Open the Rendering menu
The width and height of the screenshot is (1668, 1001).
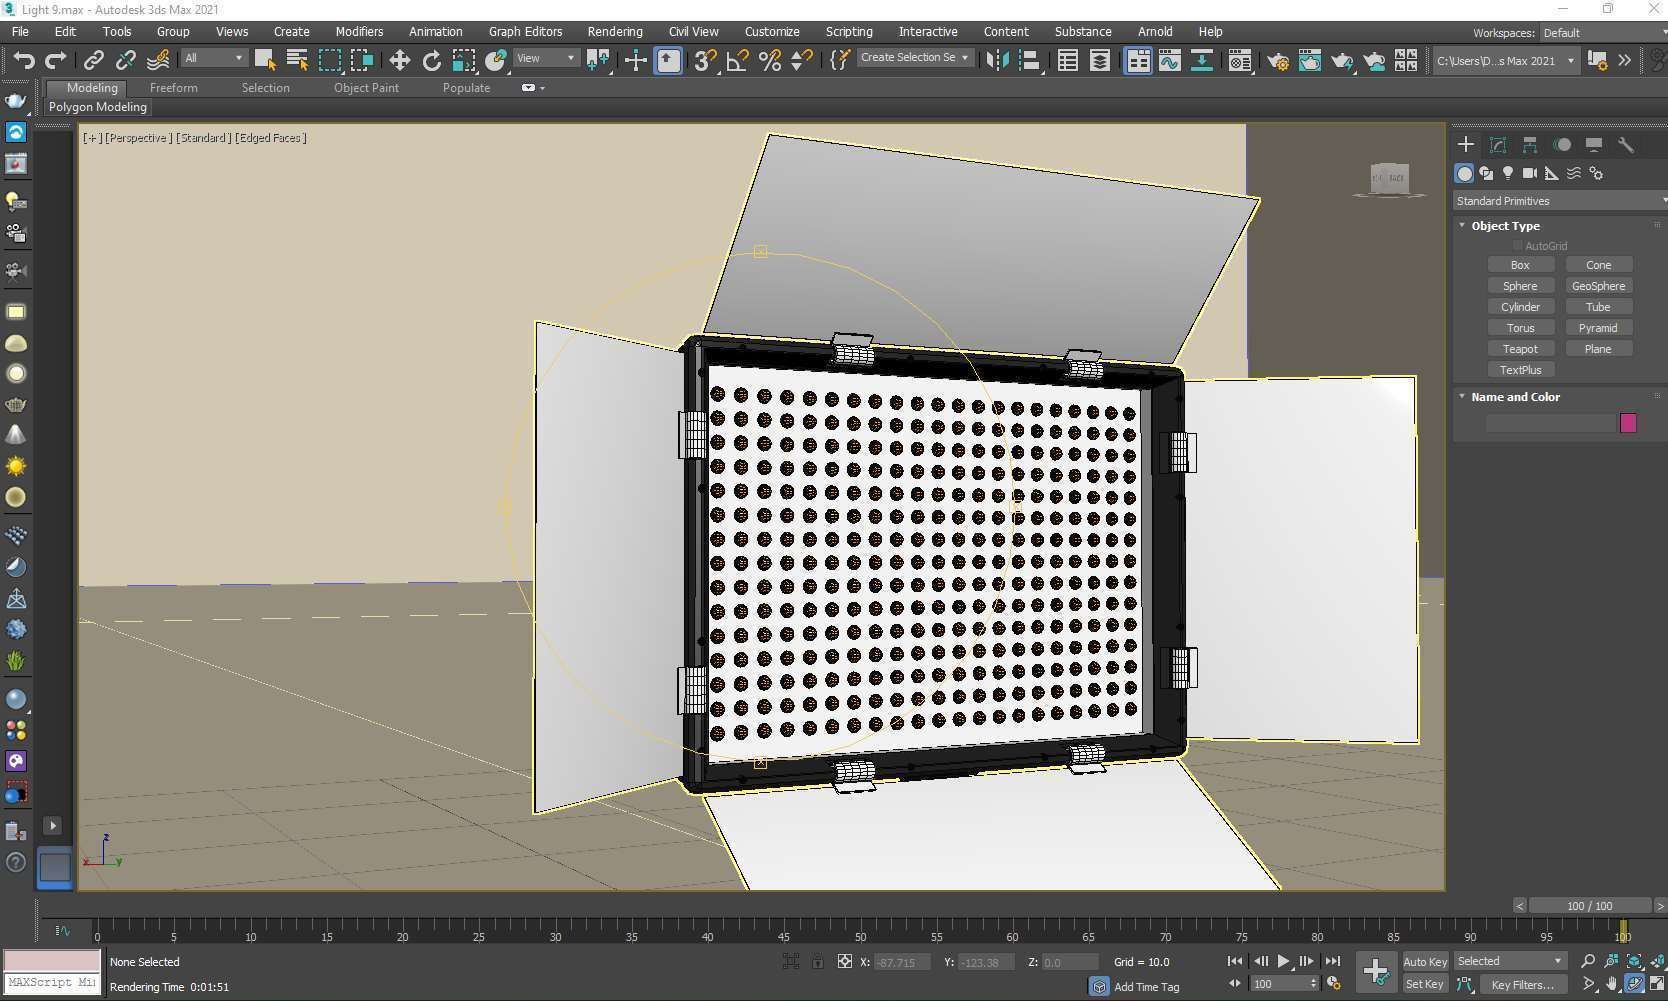[x=615, y=32]
